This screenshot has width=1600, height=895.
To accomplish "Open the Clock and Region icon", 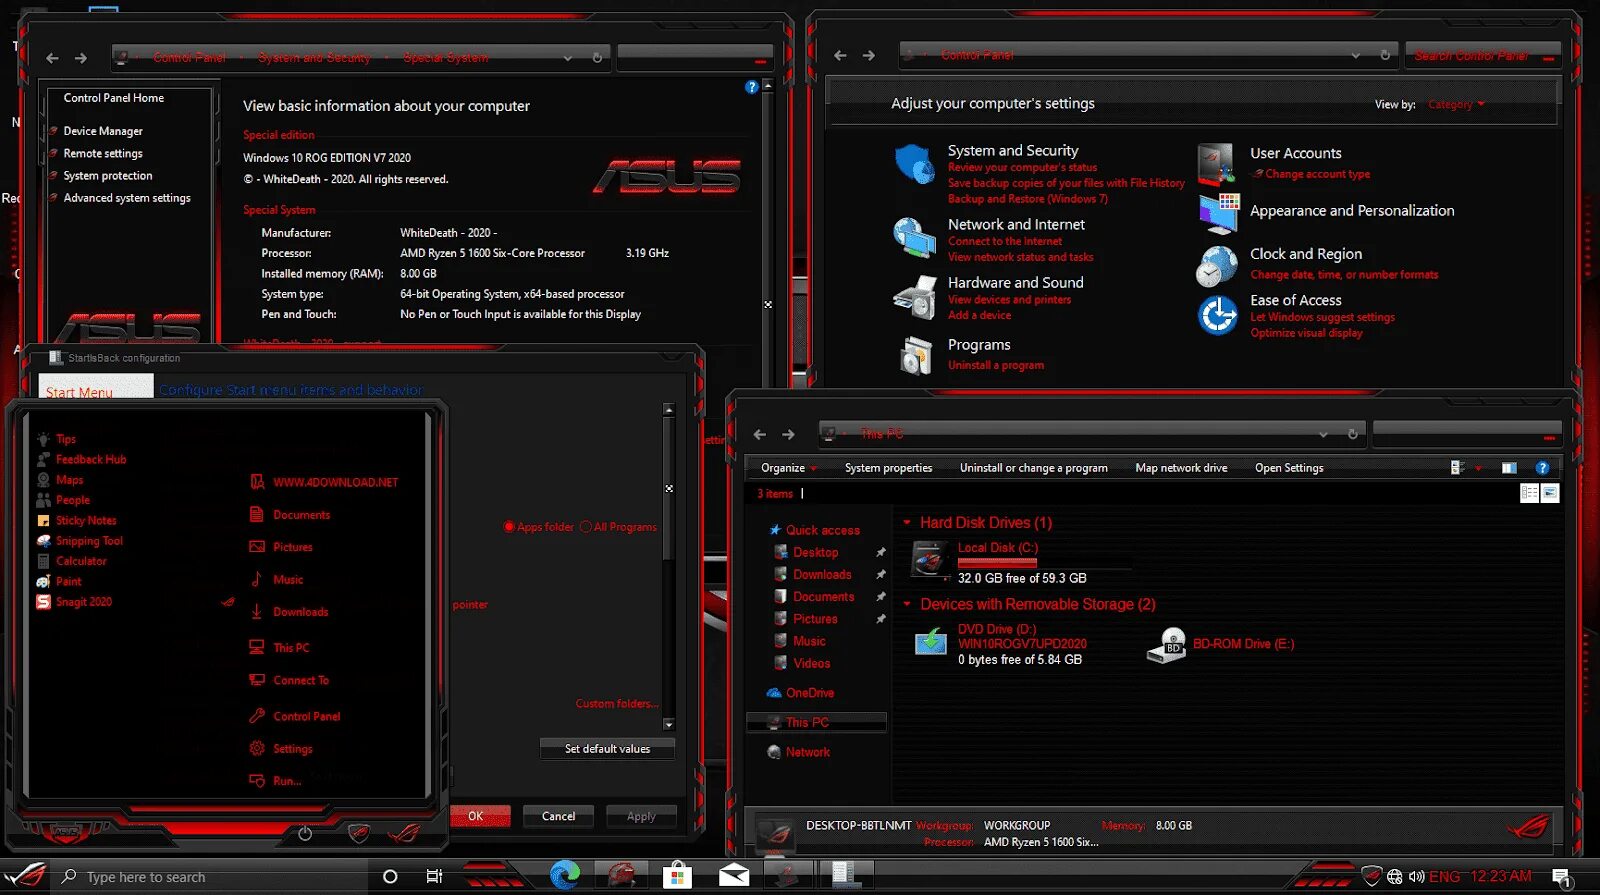I will (1217, 265).
